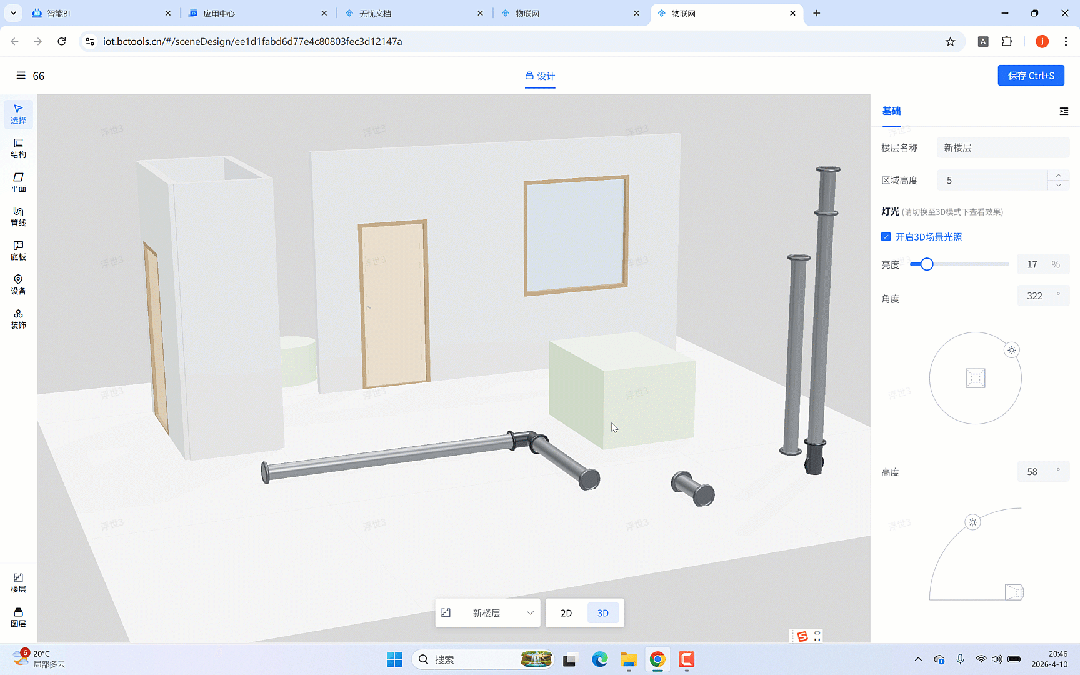
Task: Select the window on the back wall
Action: tap(577, 236)
